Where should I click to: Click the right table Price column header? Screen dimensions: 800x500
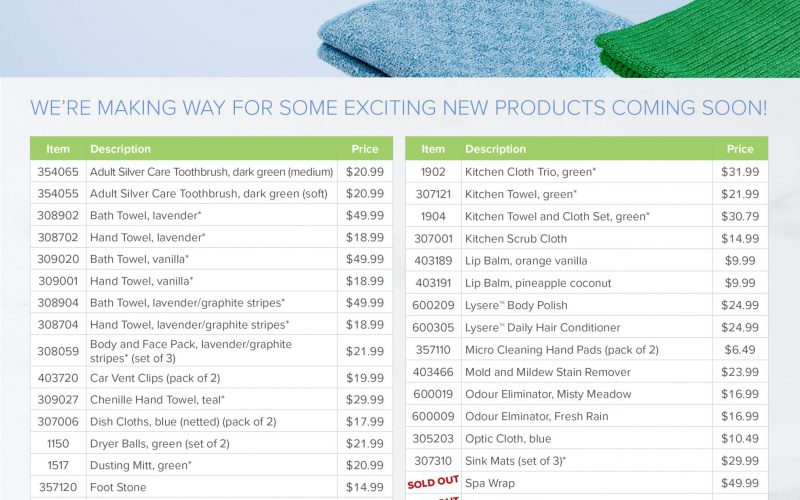click(x=740, y=149)
